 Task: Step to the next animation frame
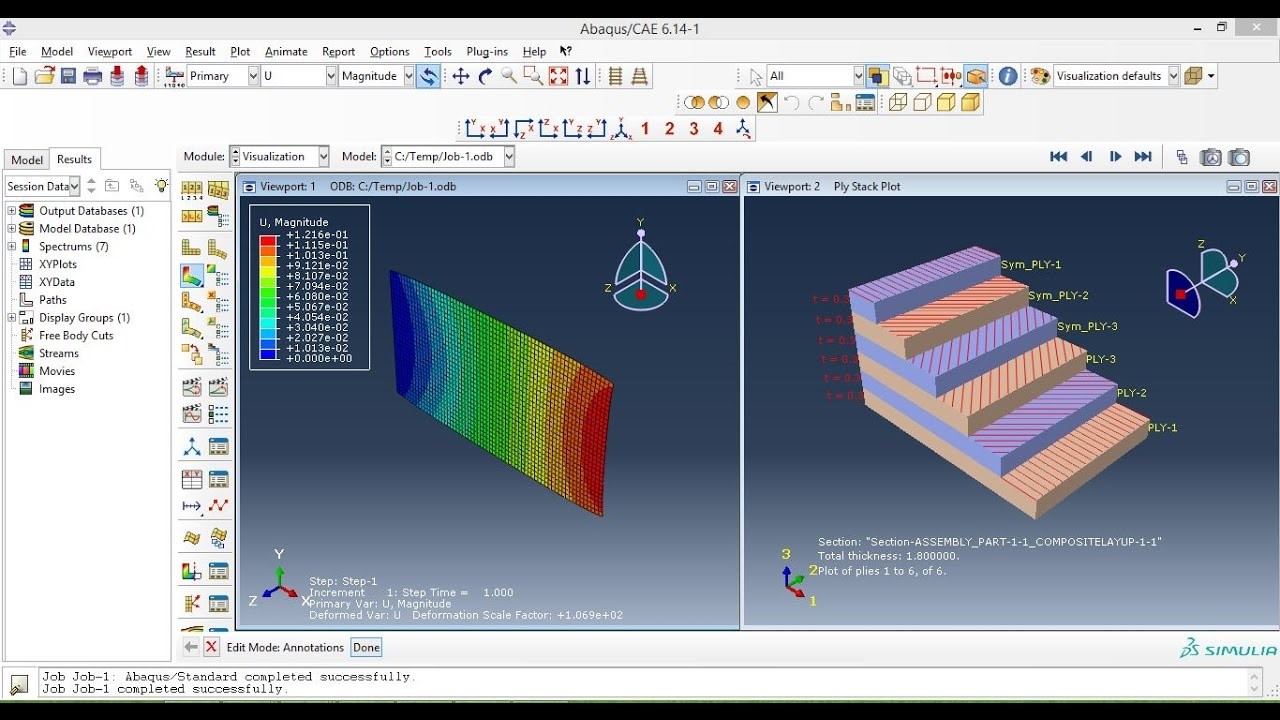coord(1115,157)
